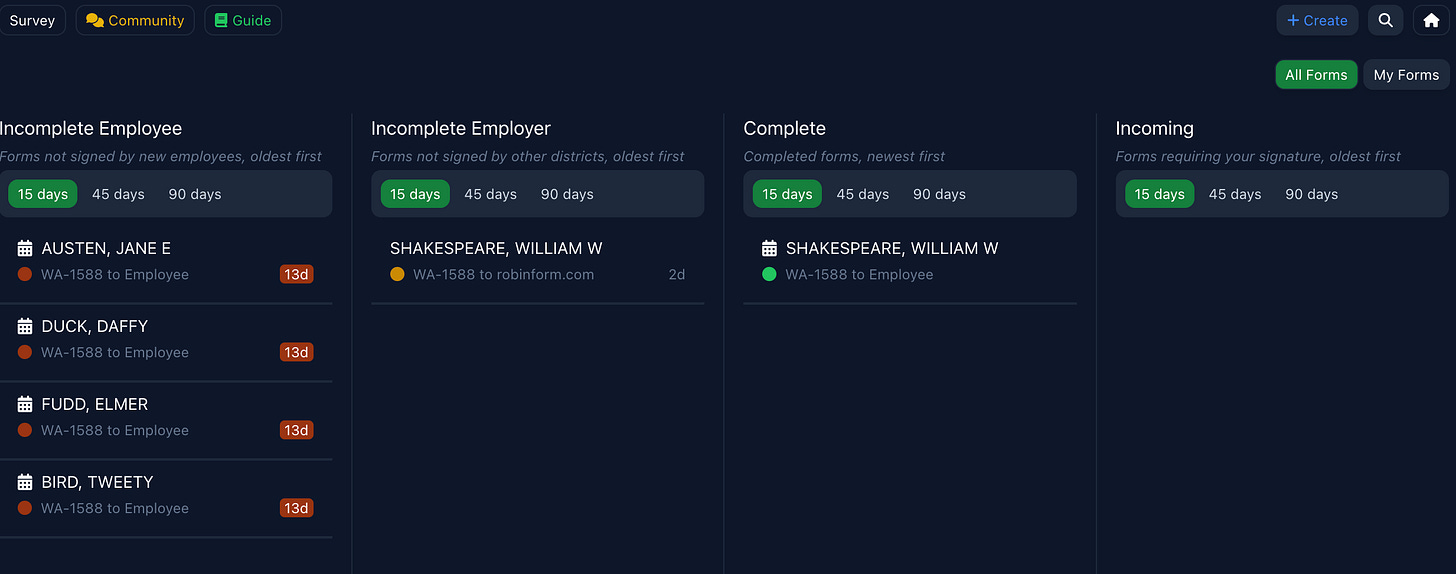This screenshot has width=1456, height=574.
Task: Click 'WA-1588 to Employee' under BIRD, TWEETY
Action: [x=115, y=508]
